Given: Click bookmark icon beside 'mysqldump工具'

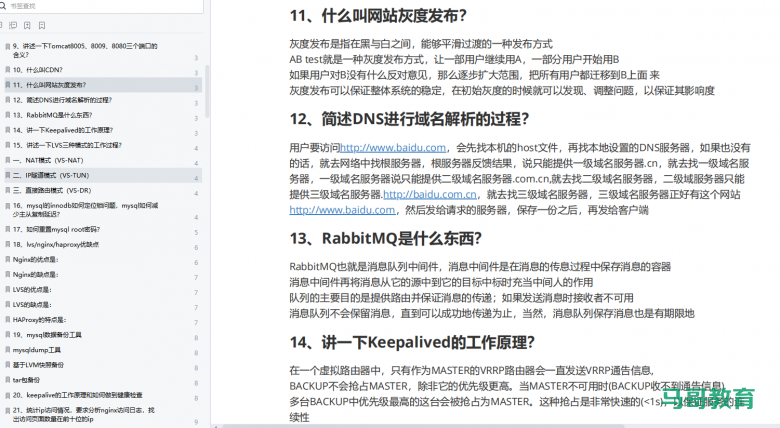Looking at the screenshot, I should pyautogui.click(x=6, y=350).
